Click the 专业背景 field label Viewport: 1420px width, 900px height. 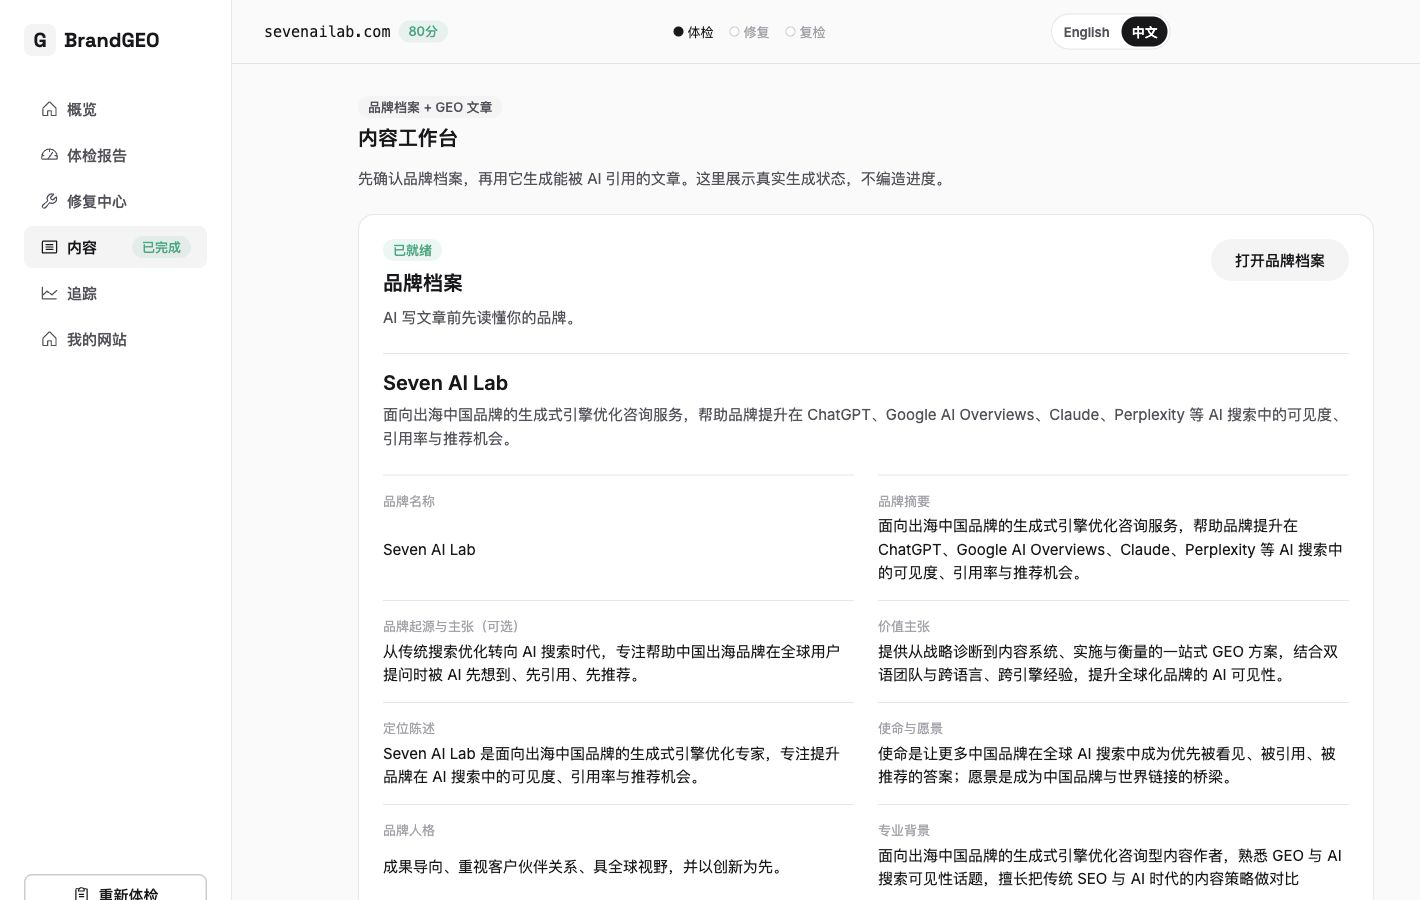(904, 830)
